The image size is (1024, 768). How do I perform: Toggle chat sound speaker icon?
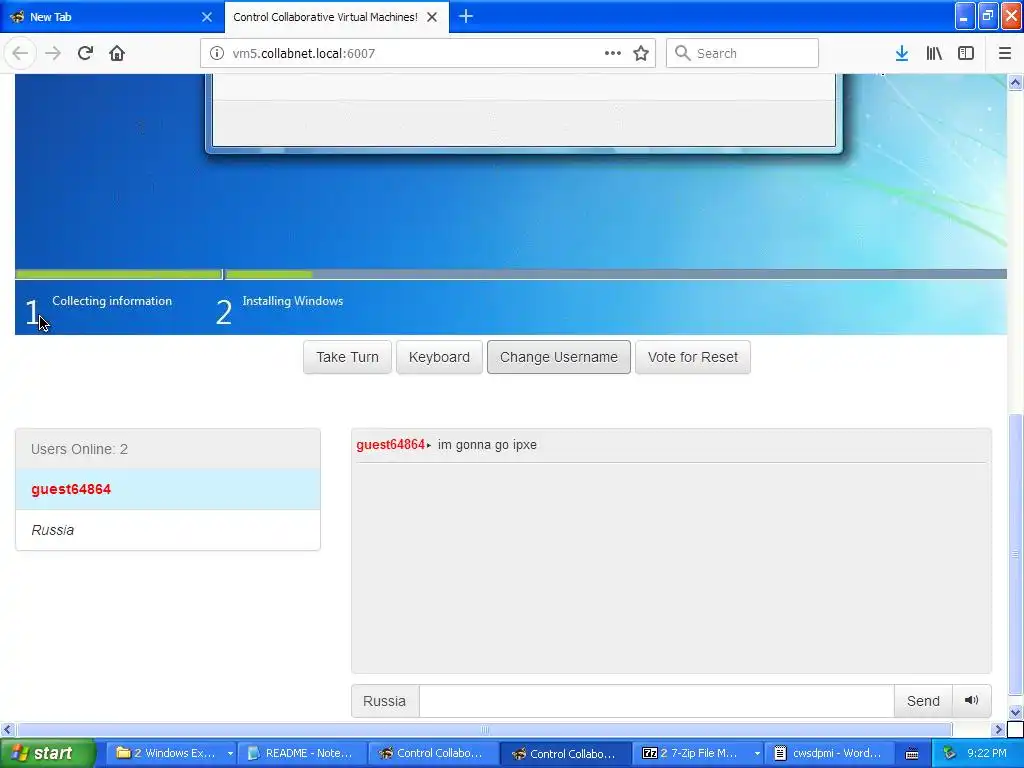click(972, 700)
